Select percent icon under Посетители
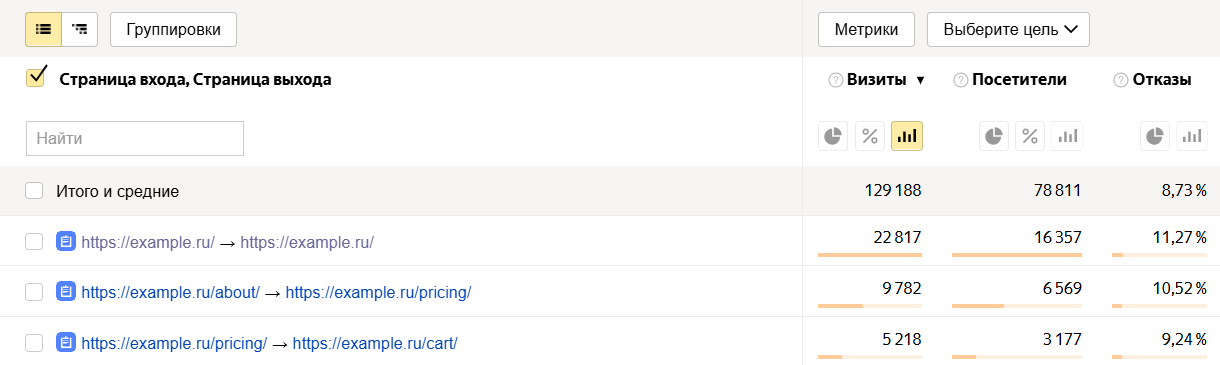 pyautogui.click(x=1030, y=136)
